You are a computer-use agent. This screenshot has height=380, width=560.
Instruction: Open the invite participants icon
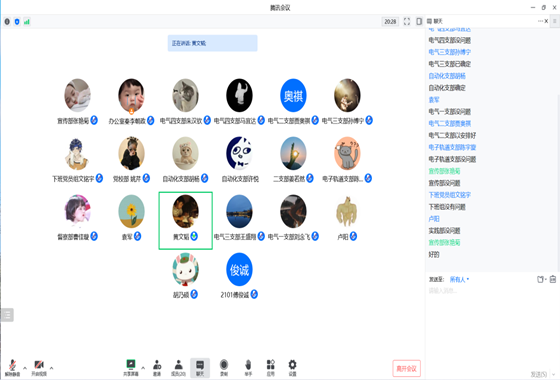tap(157, 368)
